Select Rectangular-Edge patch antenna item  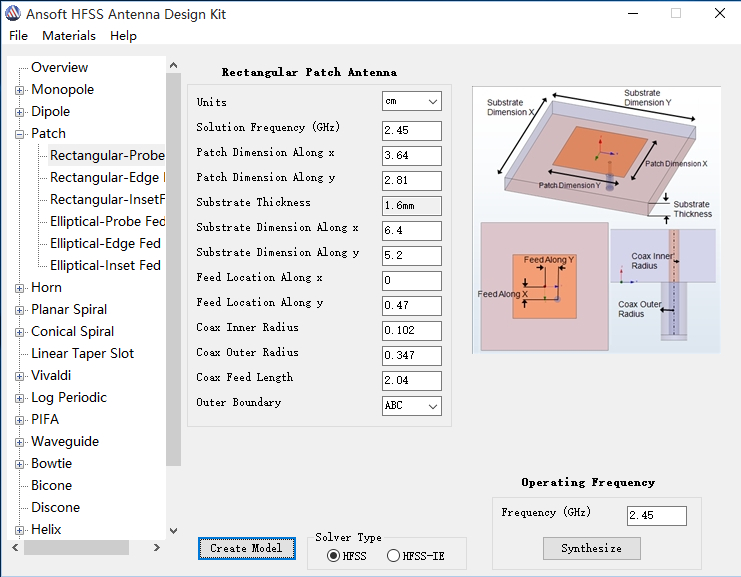tap(107, 177)
